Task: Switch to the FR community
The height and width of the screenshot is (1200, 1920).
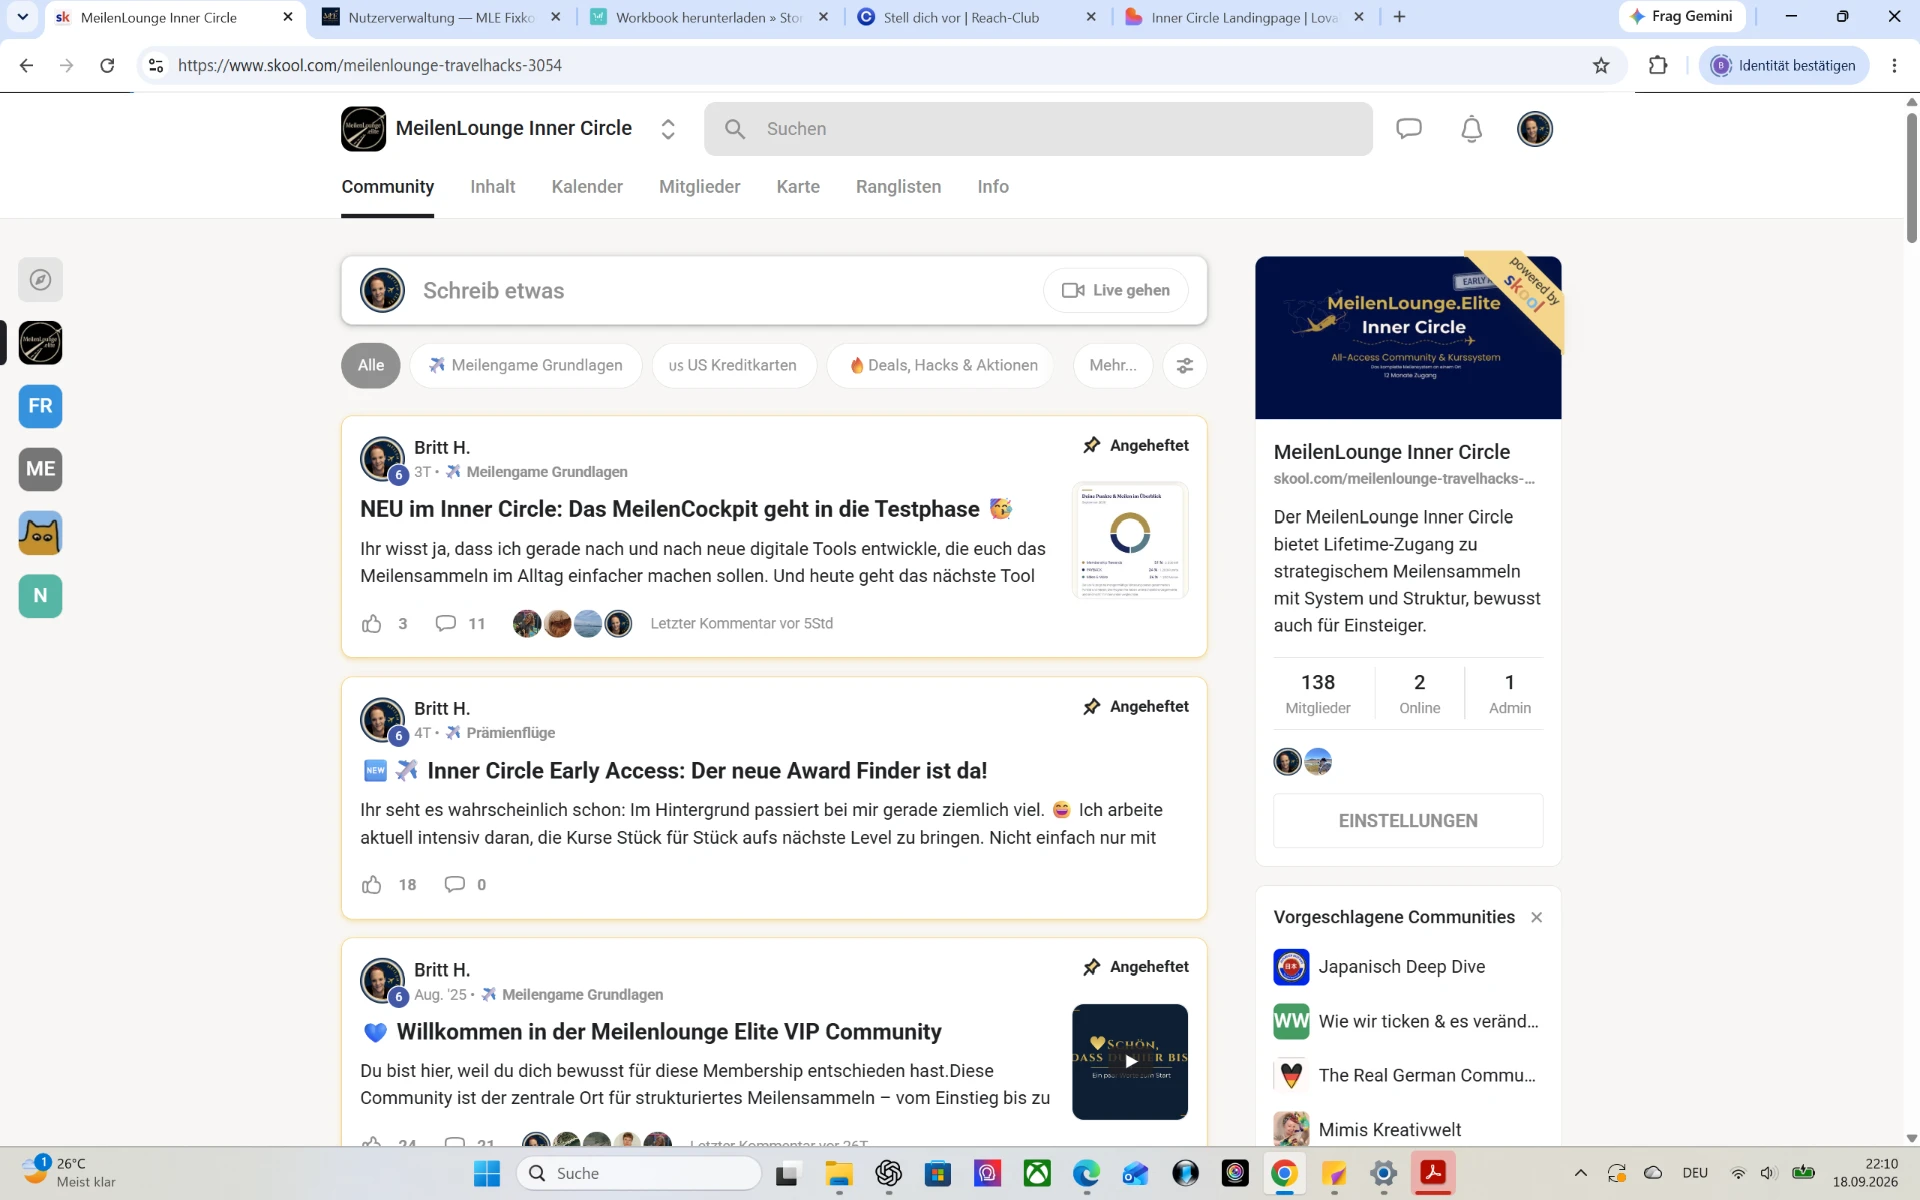Action: click(x=40, y=406)
